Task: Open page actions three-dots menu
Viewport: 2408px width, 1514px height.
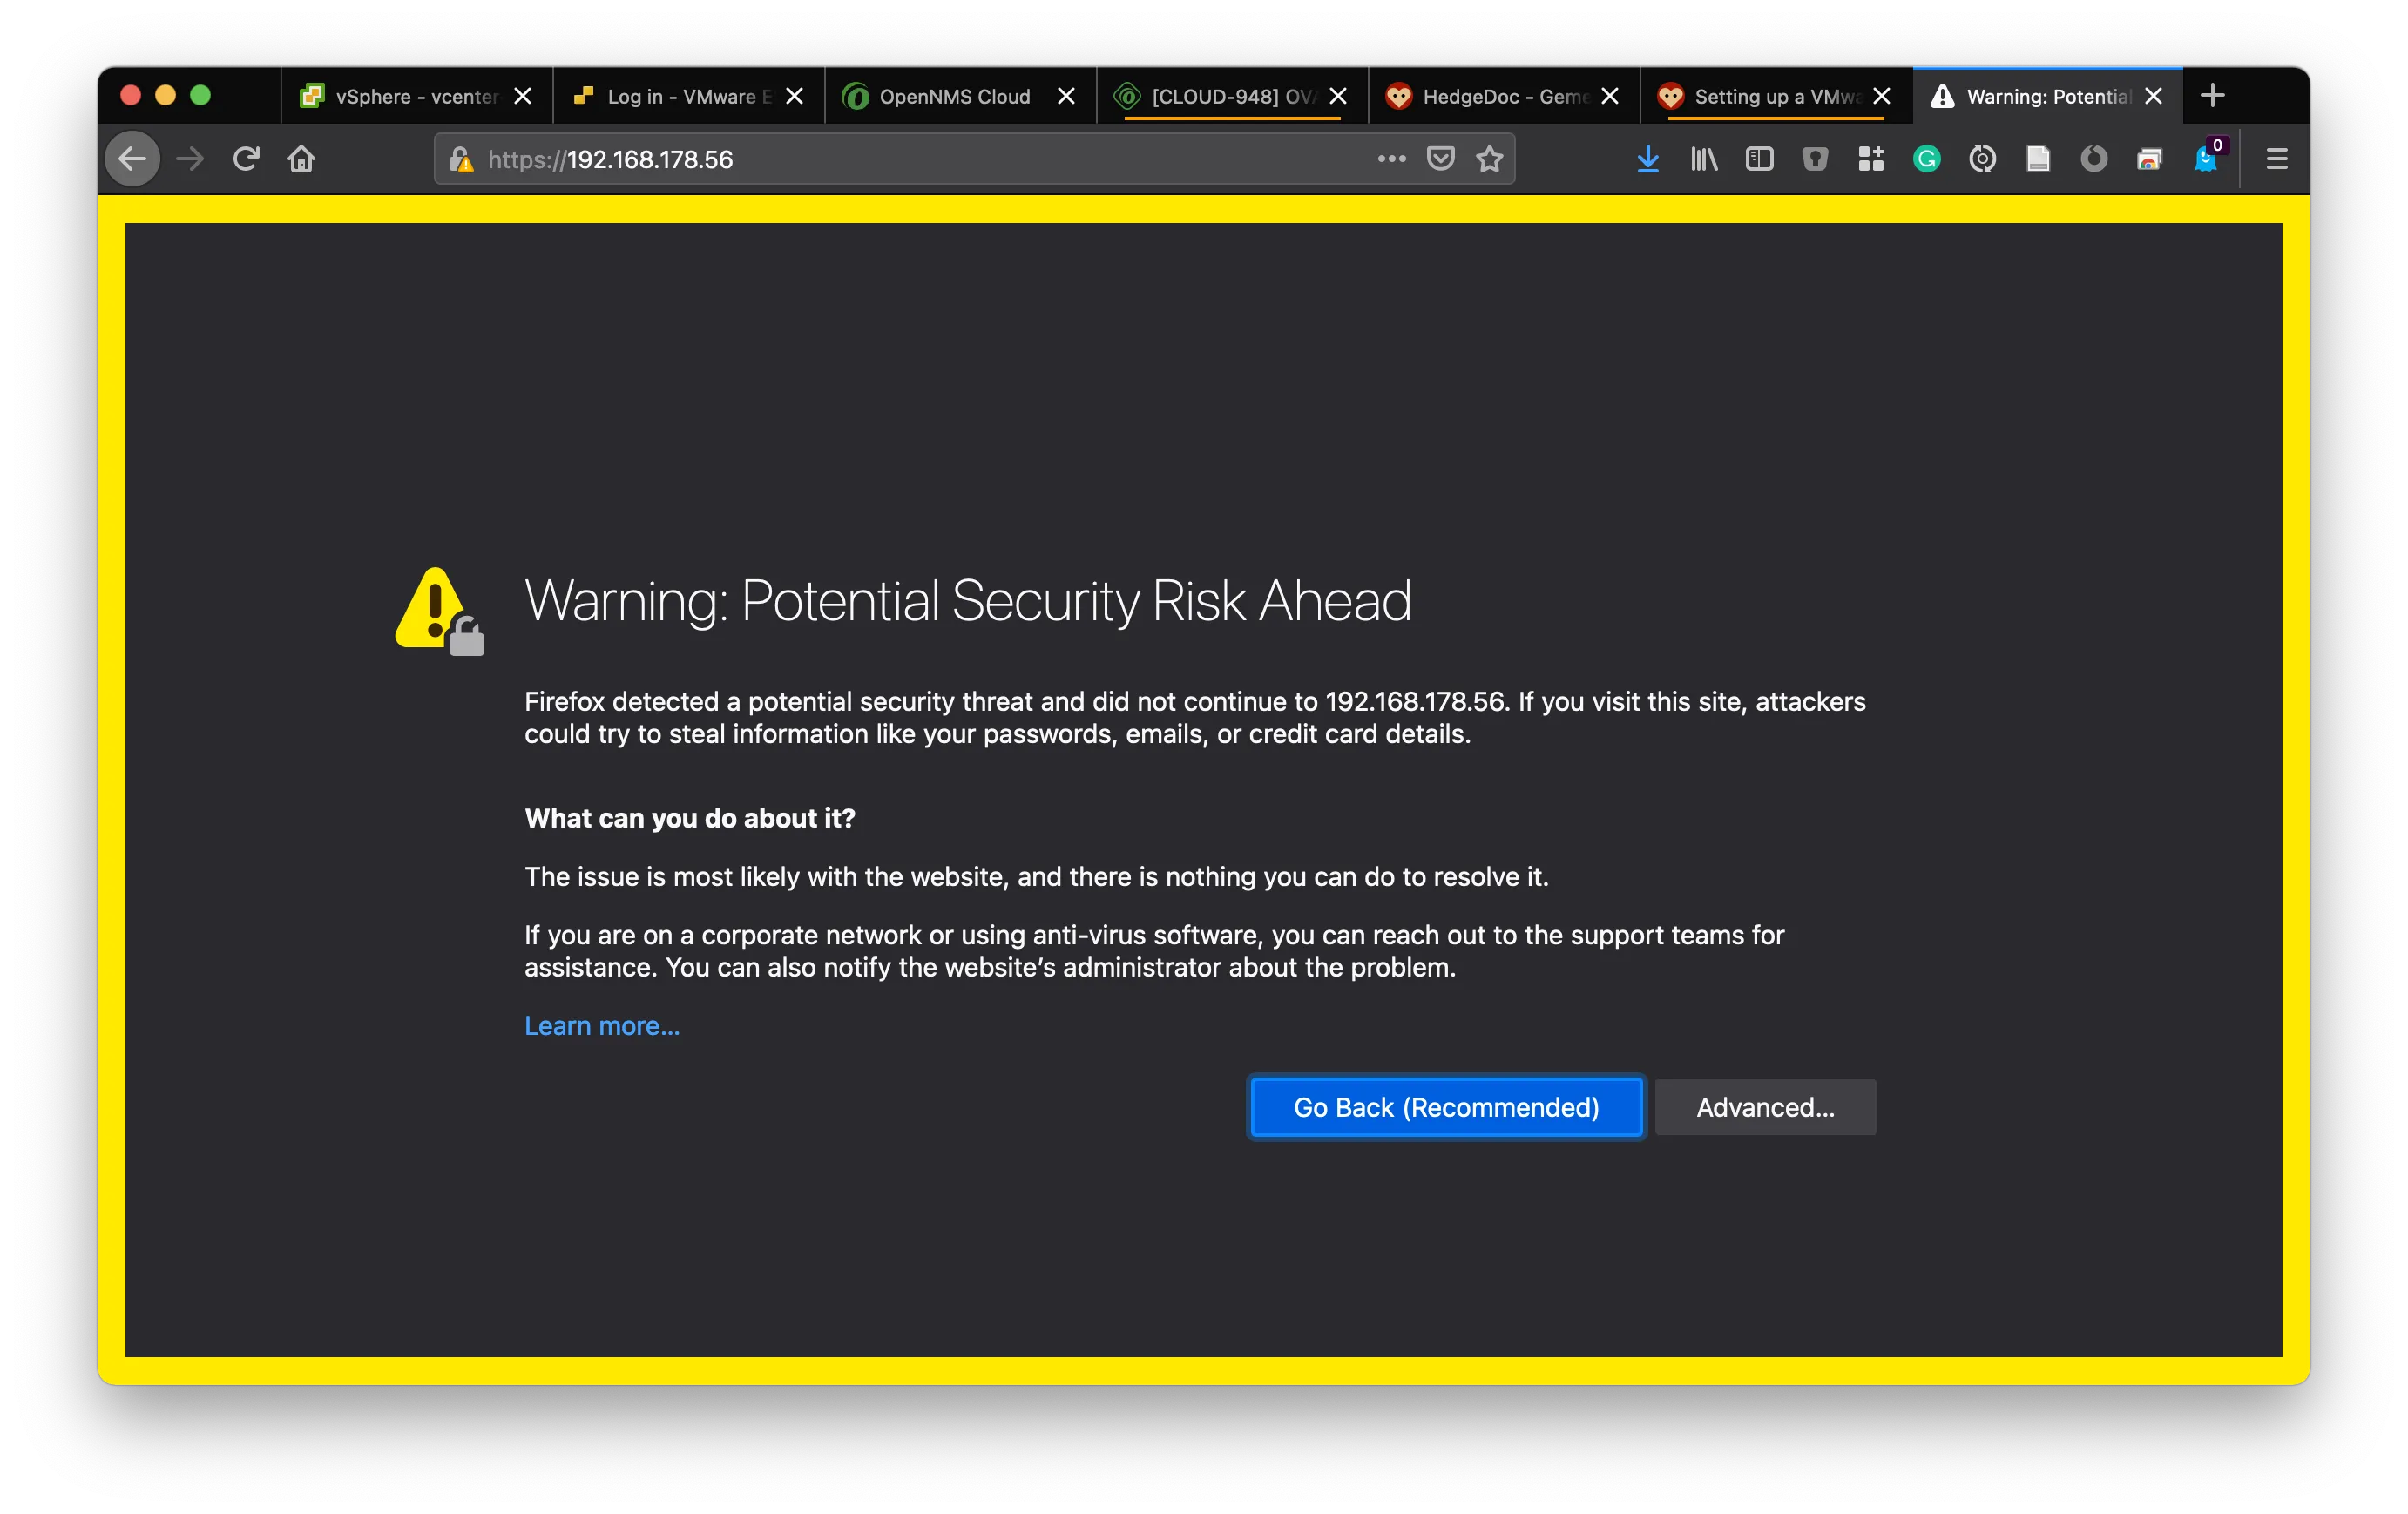Action: [x=1391, y=159]
